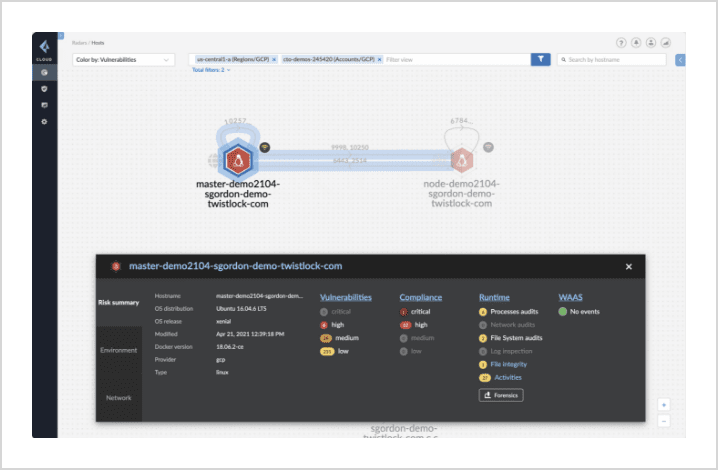Image resolution: width=718 pixels, height=470 pixels.
Task: Open the help question mark icon
Action: pyautogui.click(x=621, y=43)
